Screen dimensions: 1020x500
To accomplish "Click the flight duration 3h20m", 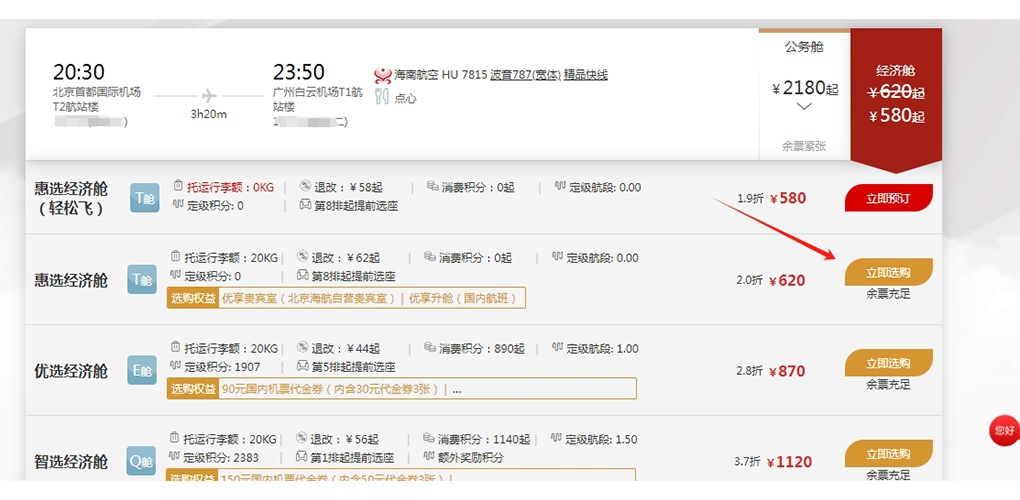I will point(209,114).
